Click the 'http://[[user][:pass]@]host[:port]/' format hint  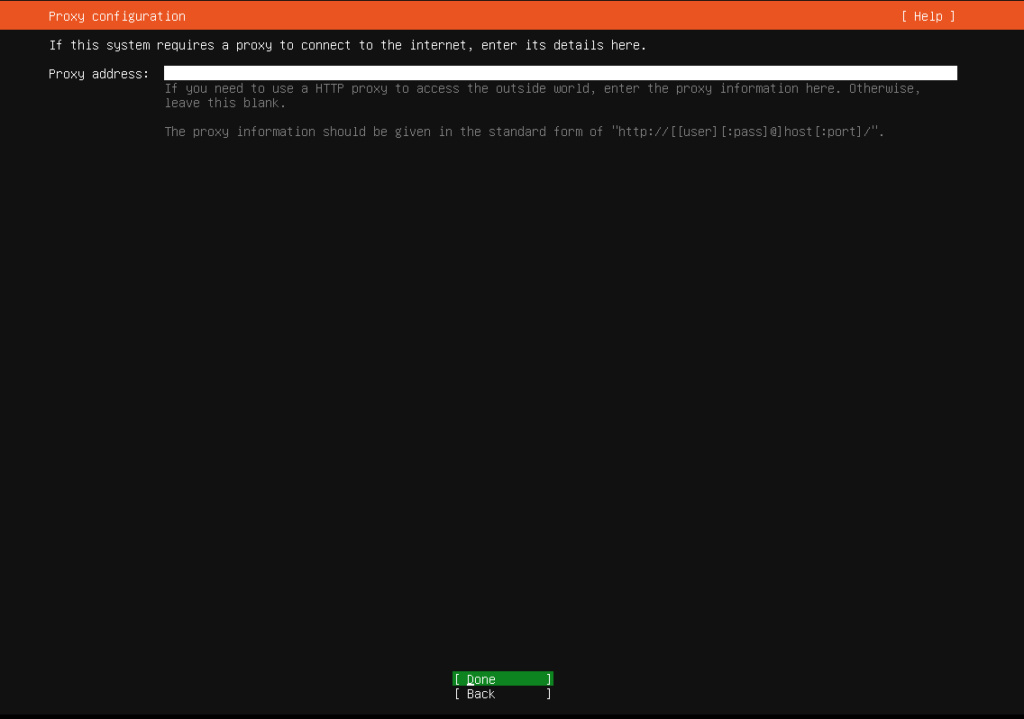(x=747, y=131)
